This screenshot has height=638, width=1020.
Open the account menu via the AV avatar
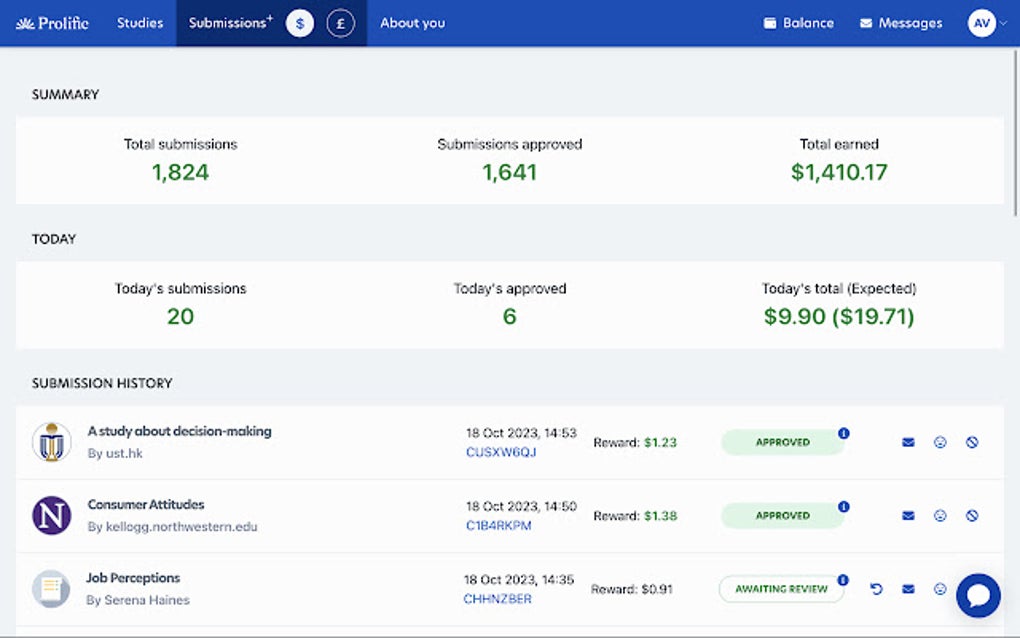pos(979,22)
